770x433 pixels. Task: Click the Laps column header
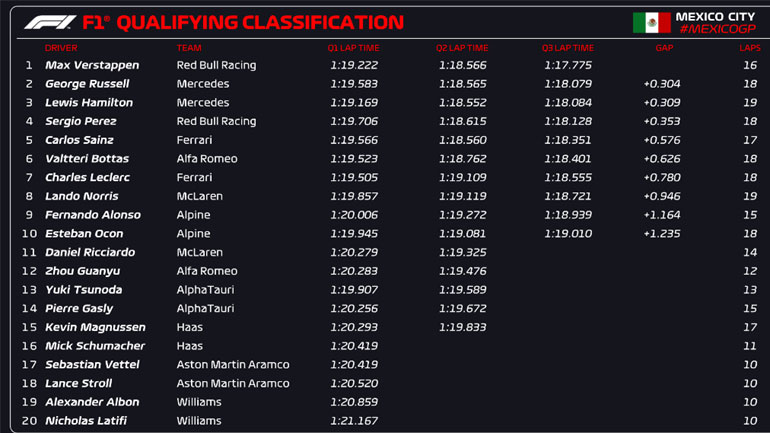tap(749, 48)
